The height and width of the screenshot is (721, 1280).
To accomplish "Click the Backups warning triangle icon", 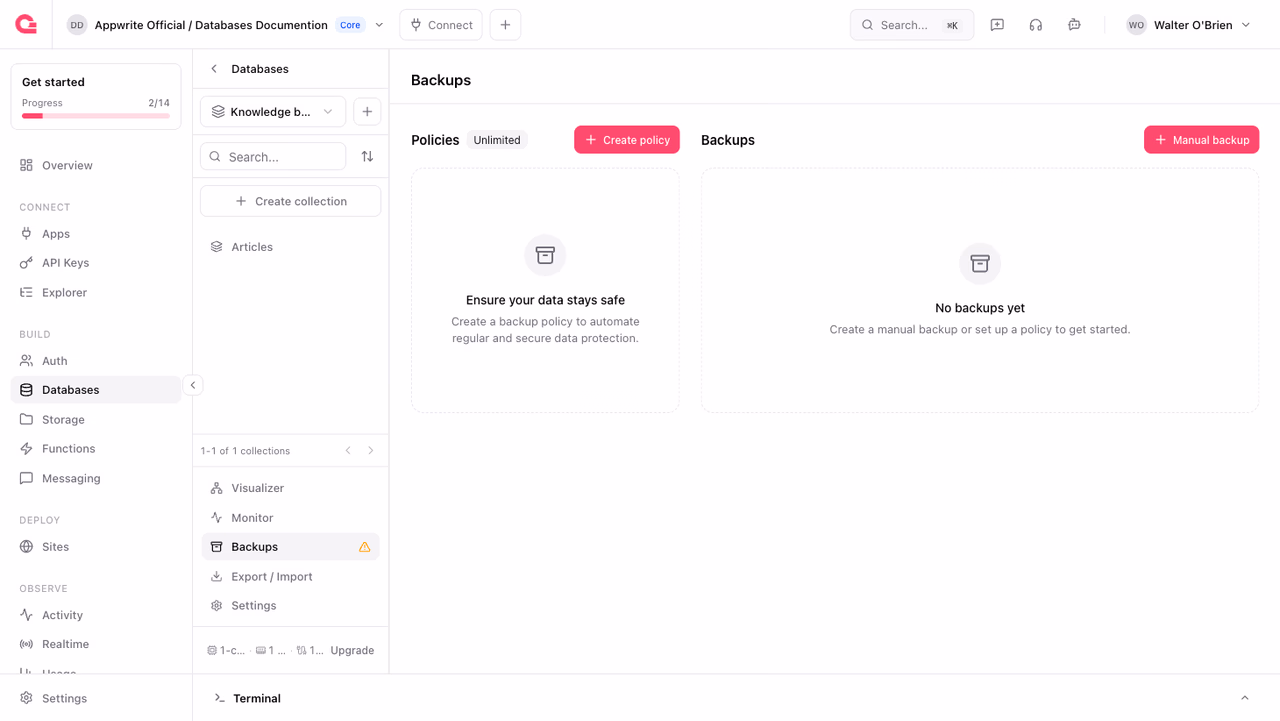I will (x=364, y=547).
